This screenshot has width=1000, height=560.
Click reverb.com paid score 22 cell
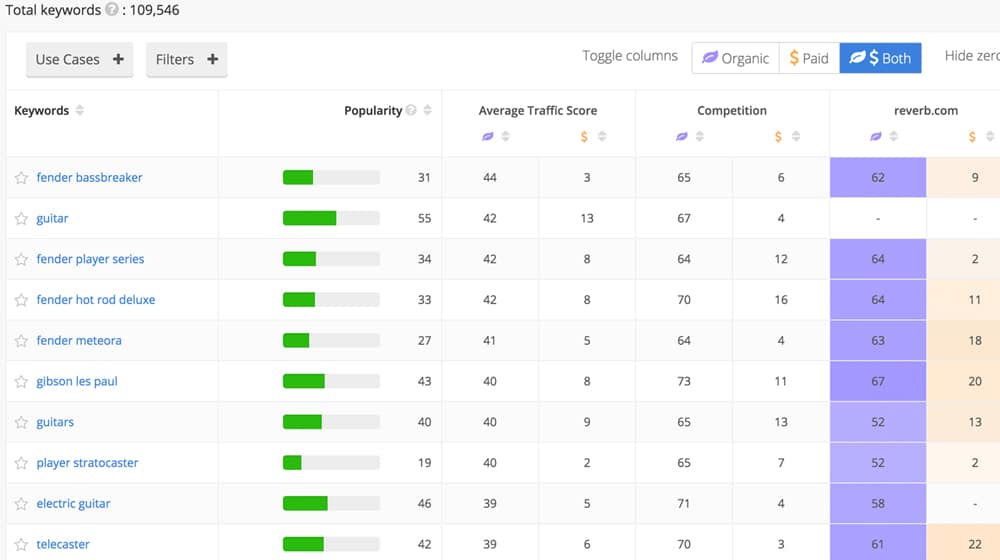(x=963, y=544)
